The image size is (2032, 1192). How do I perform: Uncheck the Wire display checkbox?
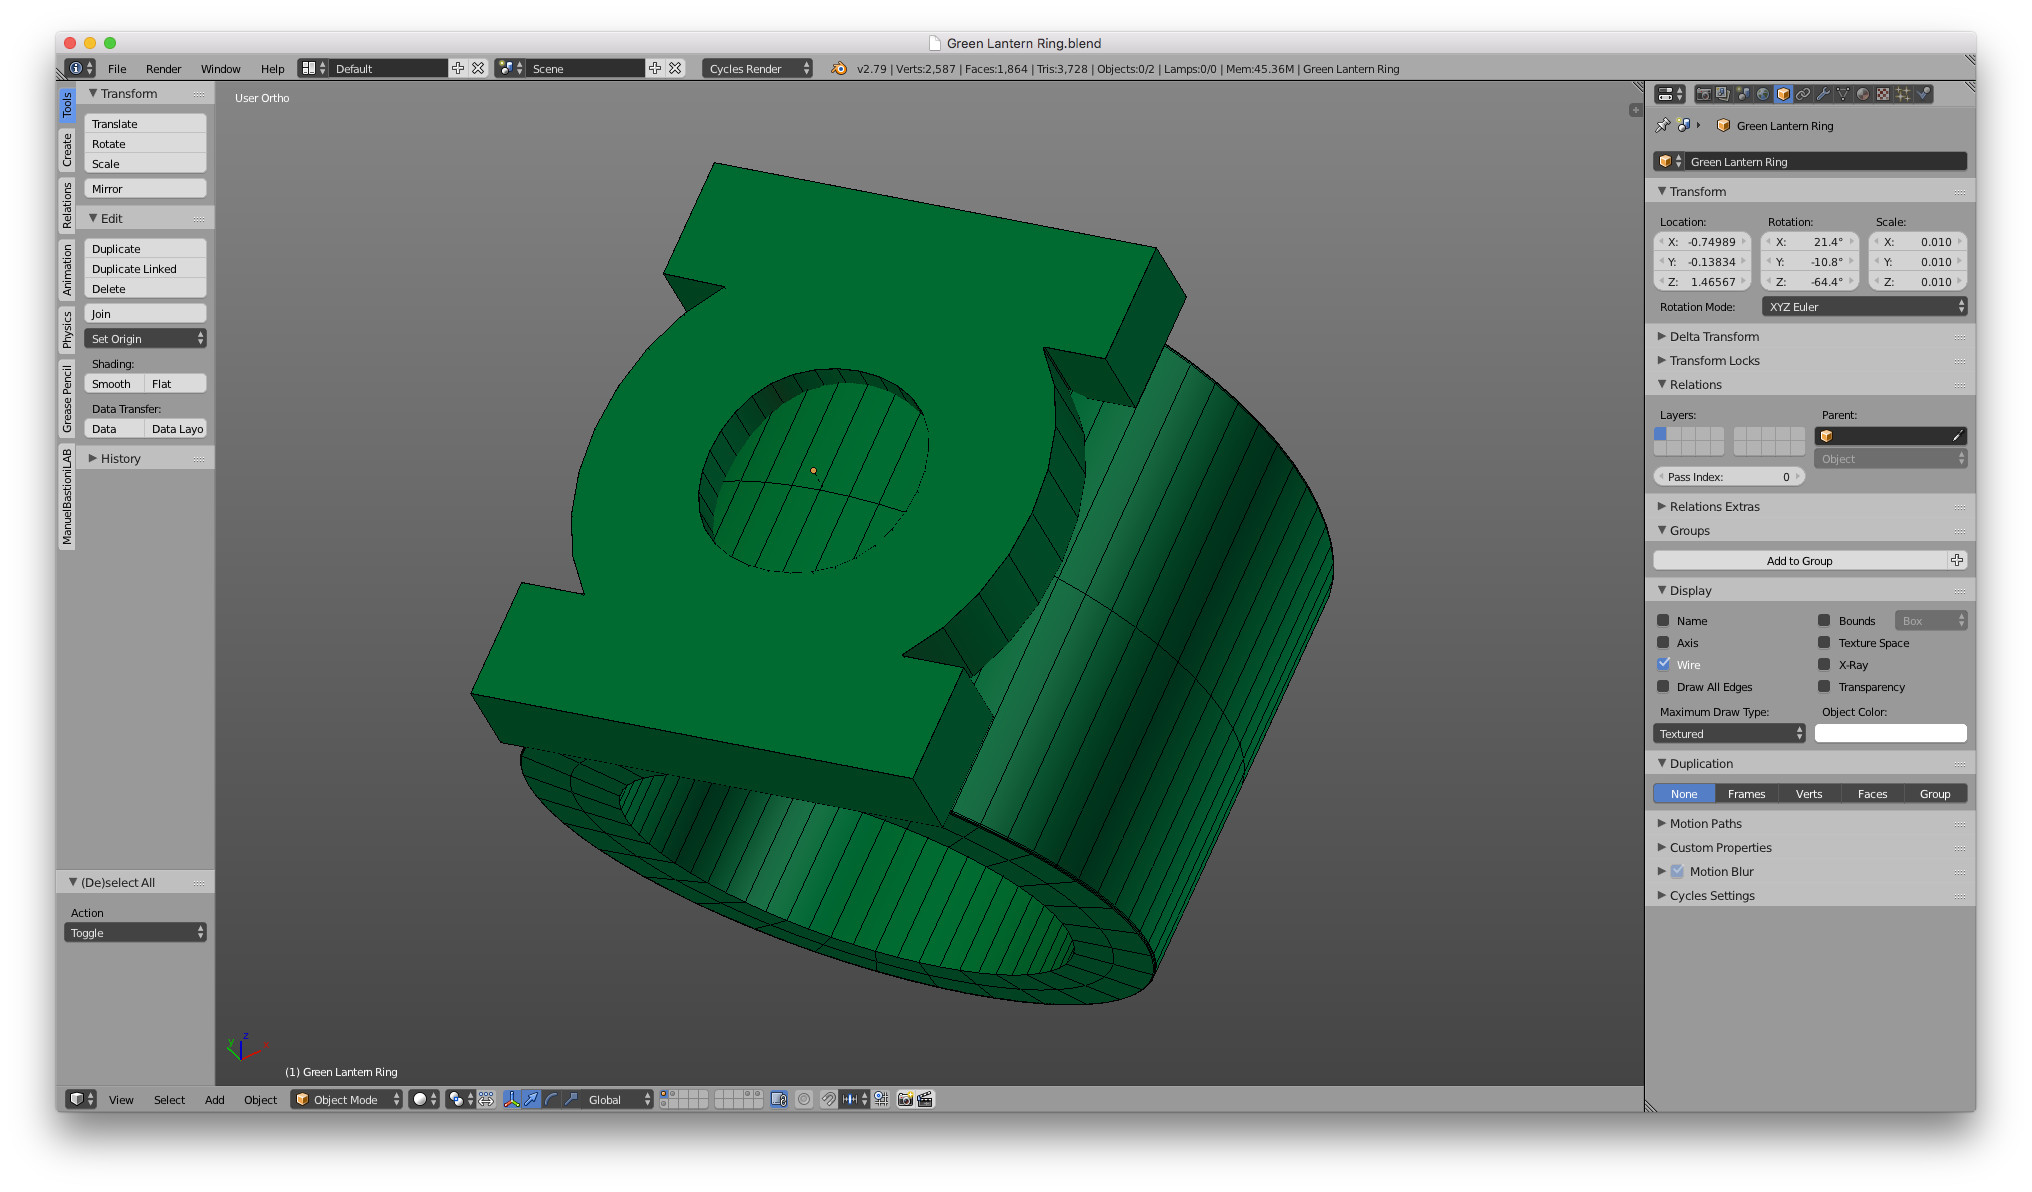(1663, 664)
